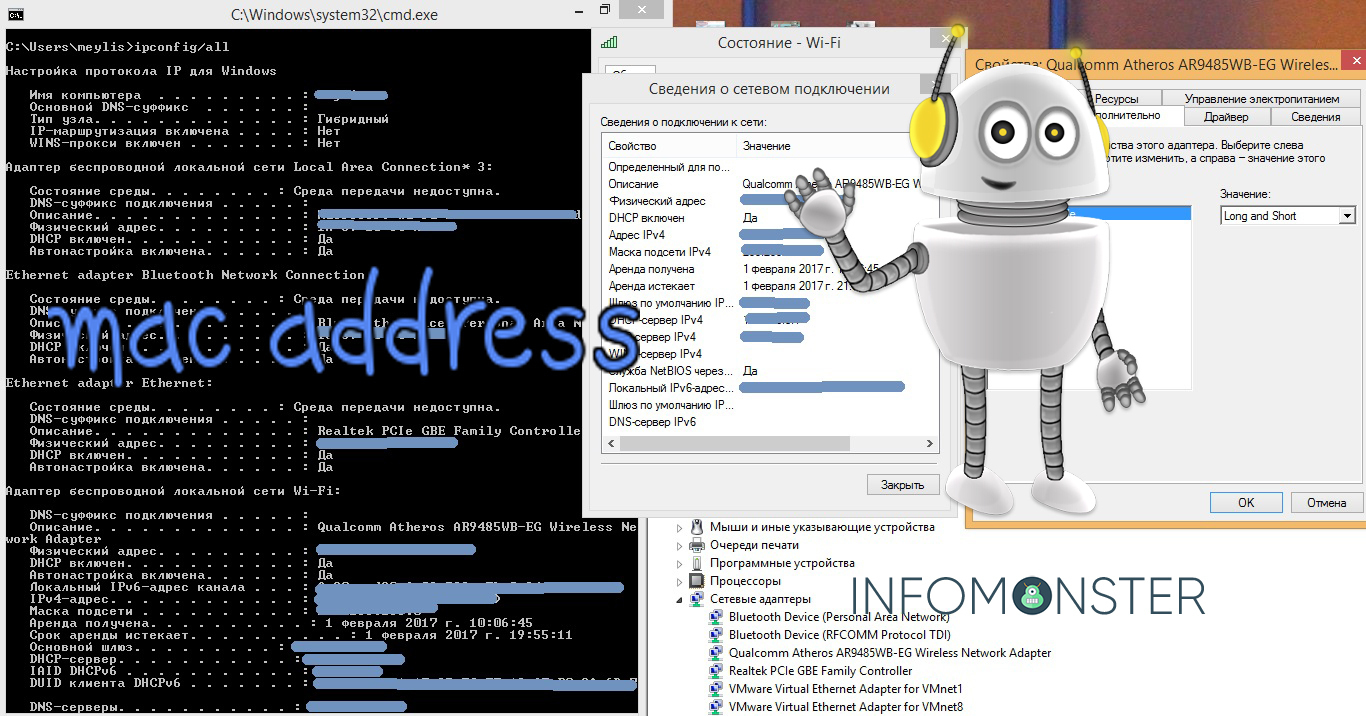Open the Сведения tab in adapter properties
Viewport: 1366px width, 716px height.
1315,117
